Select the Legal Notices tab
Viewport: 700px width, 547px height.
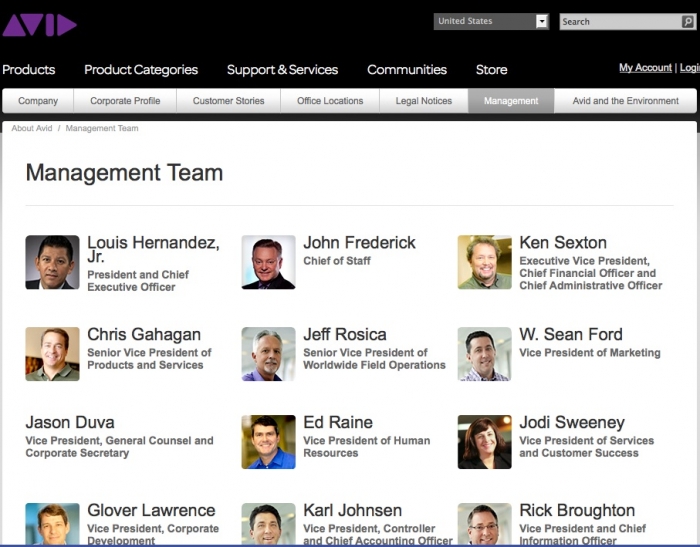[x=424, y=101]
